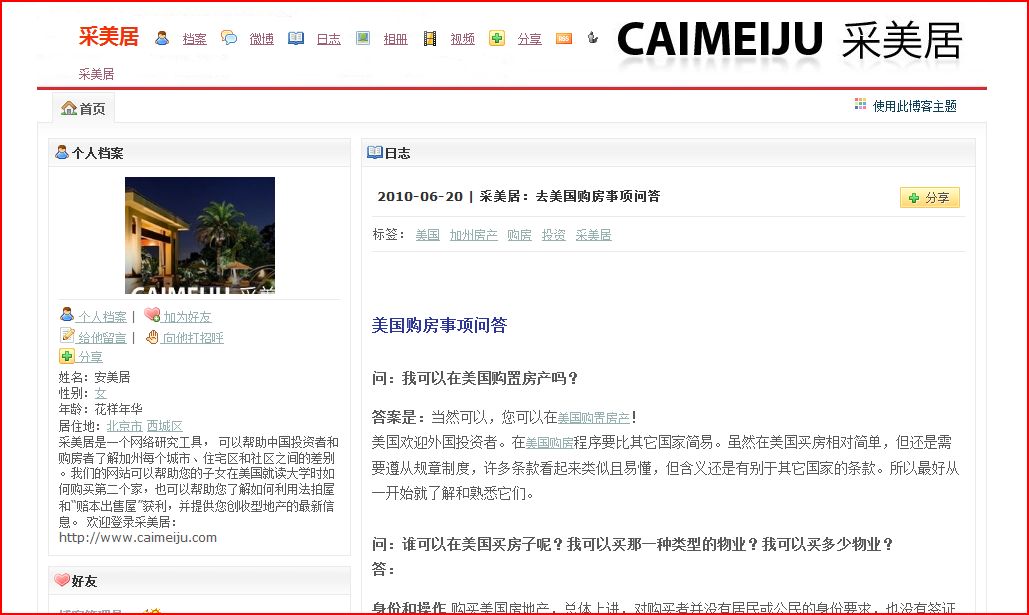Click the profile photo thumbnail
Viewport: 1029px width, 615px height.
tap(200, 235)
